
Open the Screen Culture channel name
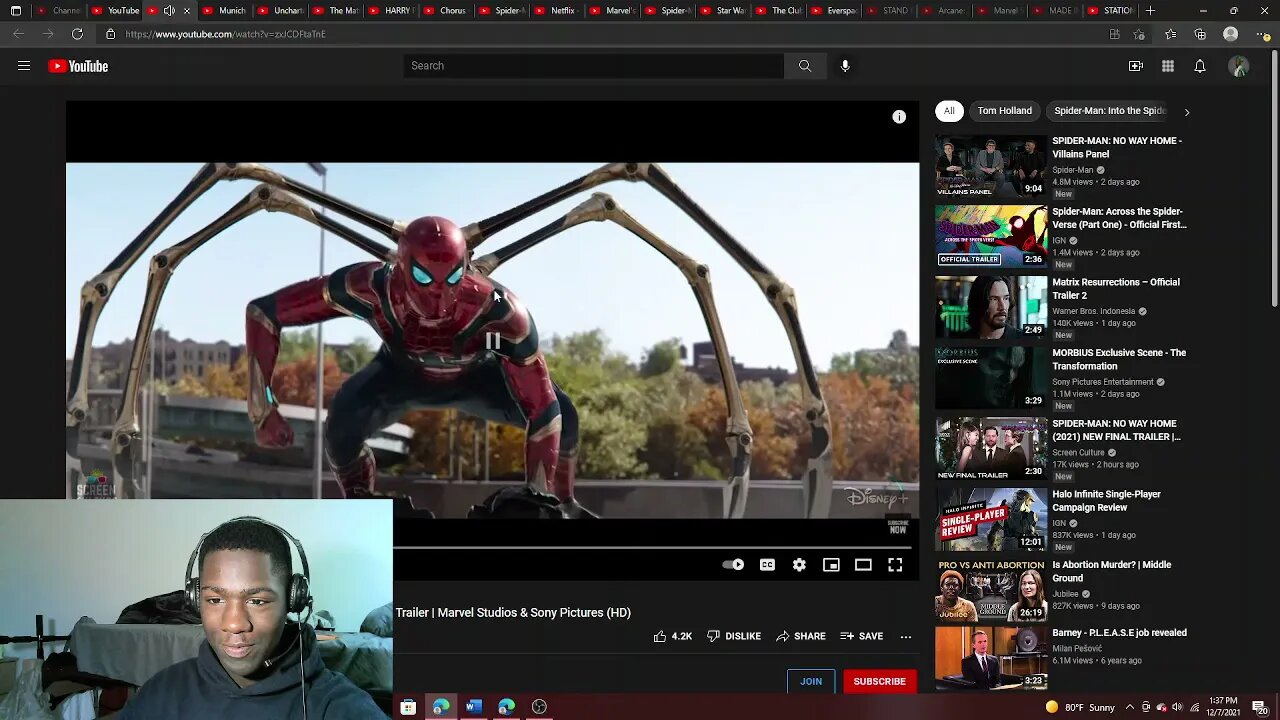1078,452
